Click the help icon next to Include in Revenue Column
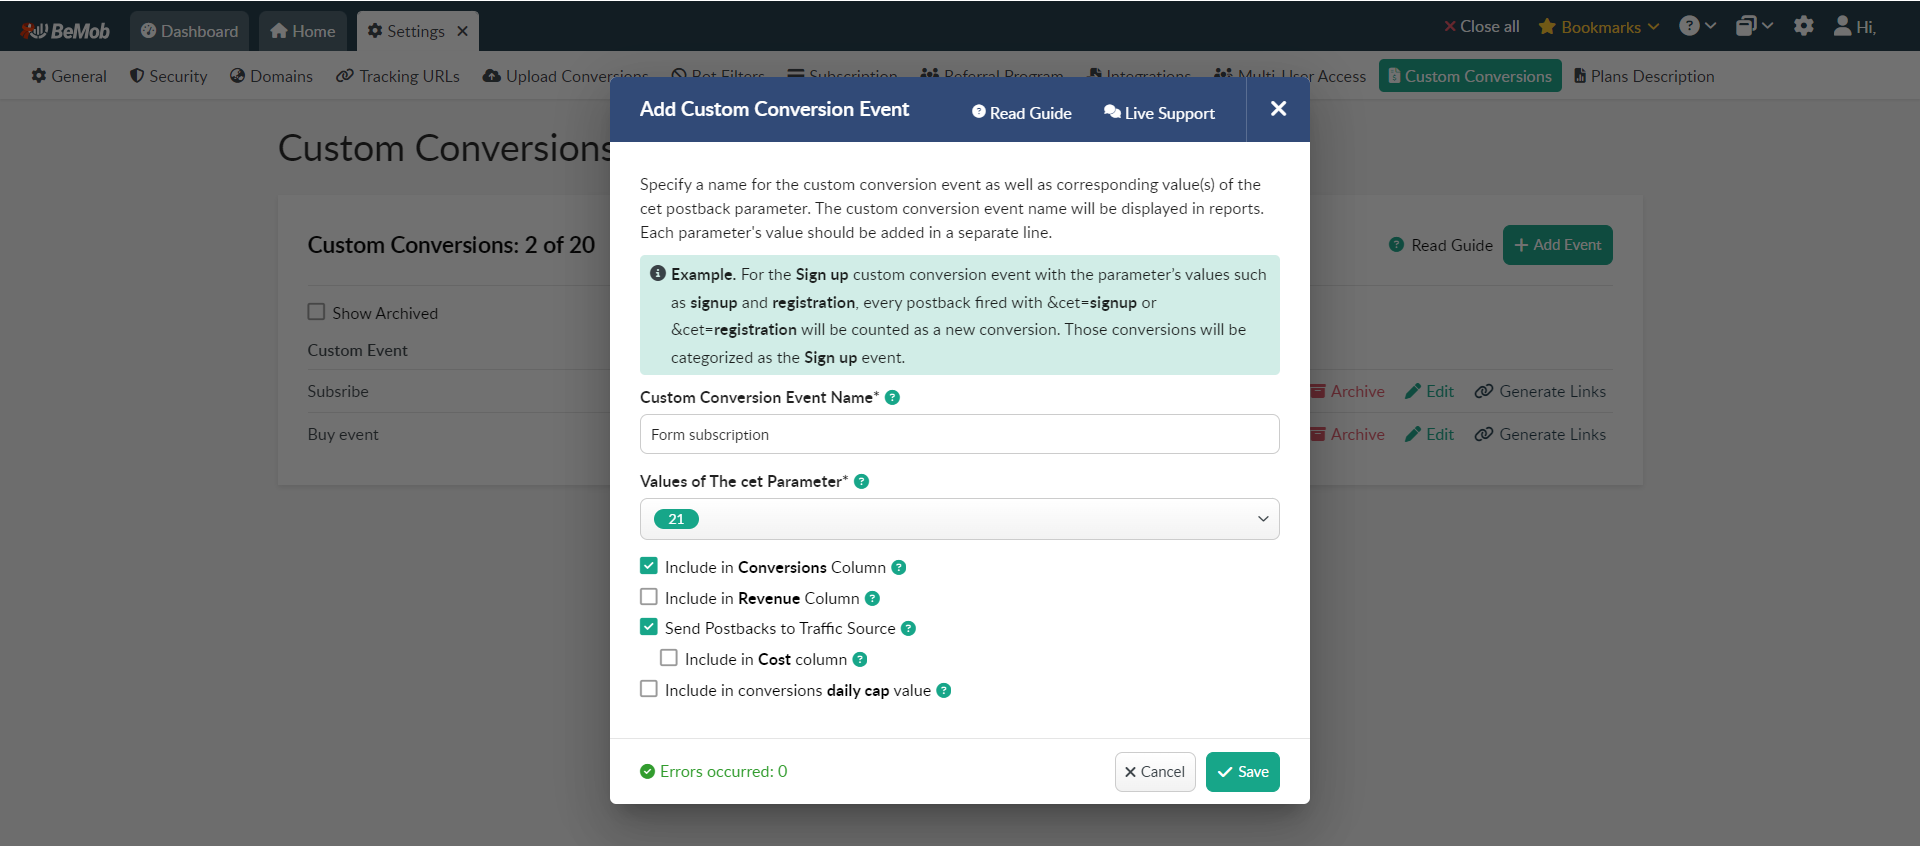The height and width of the screenshot is (846, 1920). pyautogui.click(x=872, y=599)
